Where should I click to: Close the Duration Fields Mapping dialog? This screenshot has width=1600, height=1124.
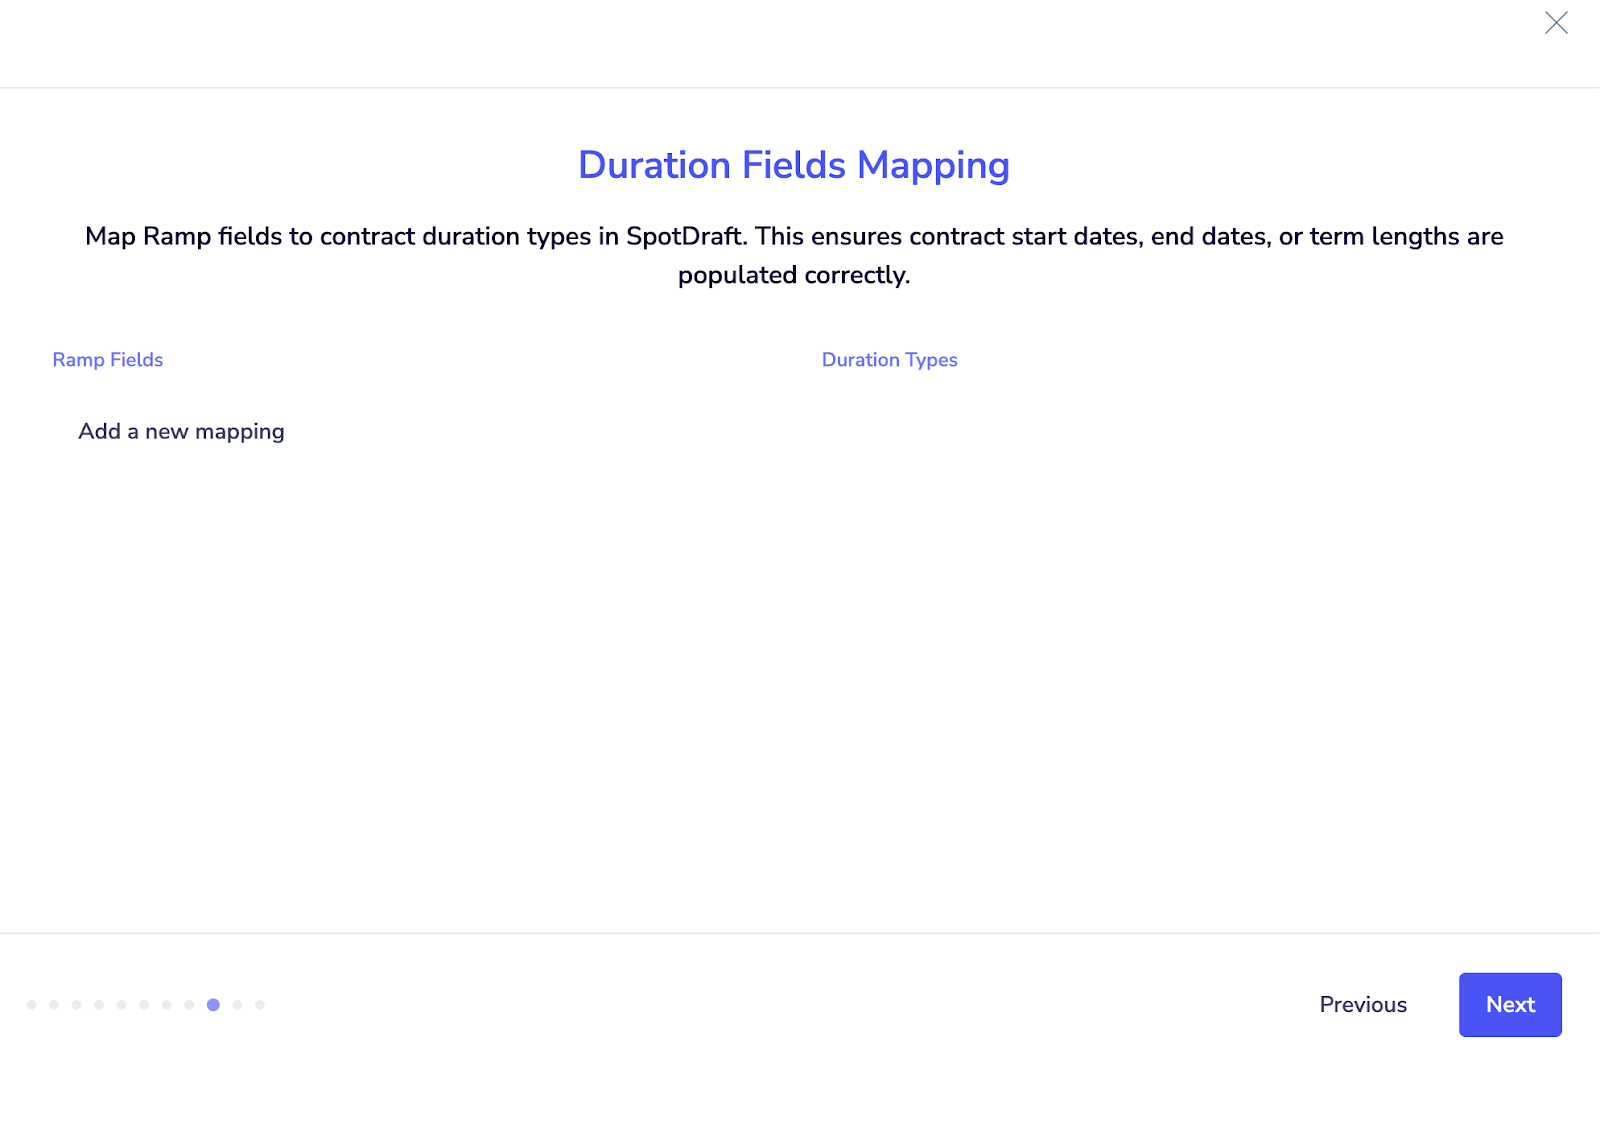tap(1556, 23)
